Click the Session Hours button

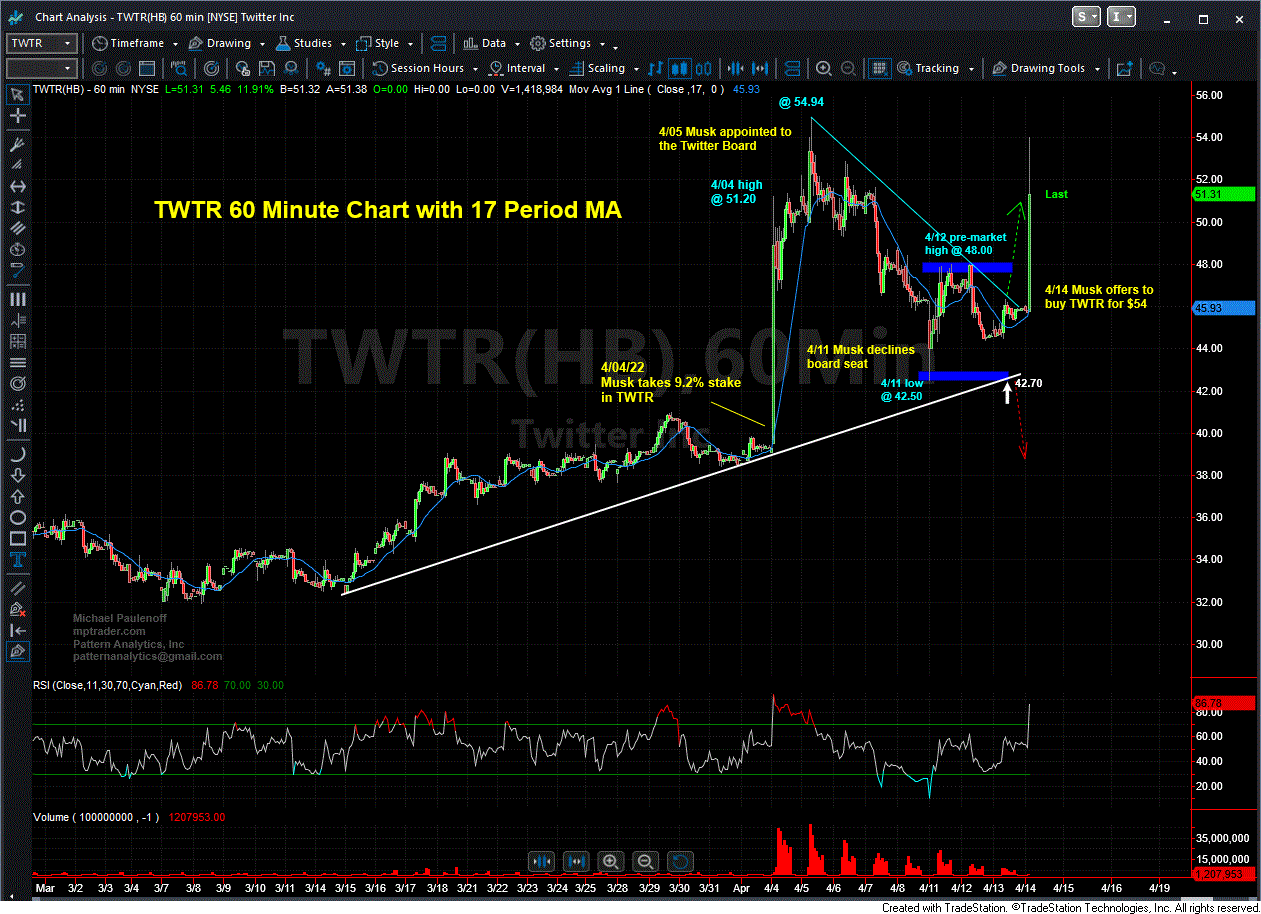(418, 68)
